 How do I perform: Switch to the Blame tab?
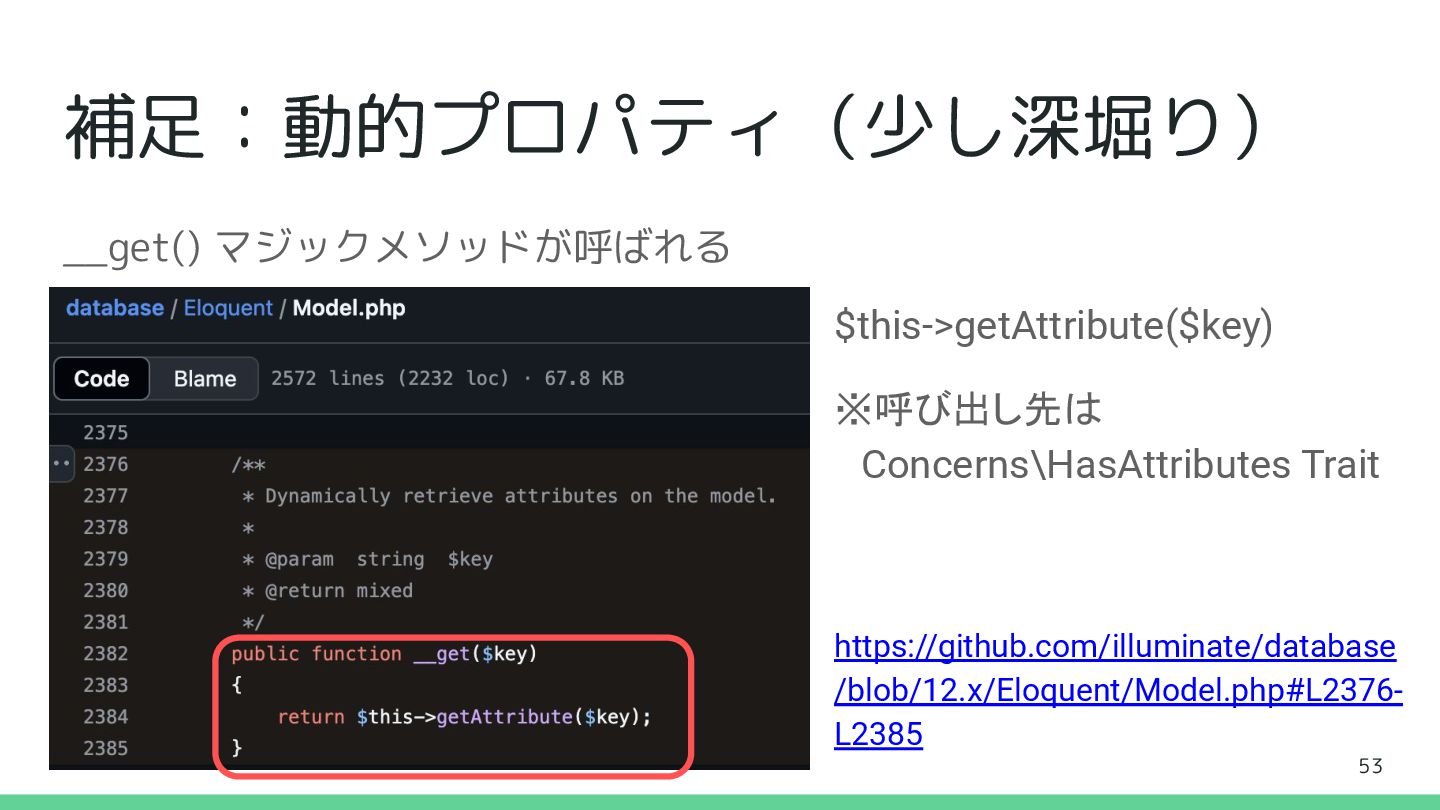coord(205,379)
